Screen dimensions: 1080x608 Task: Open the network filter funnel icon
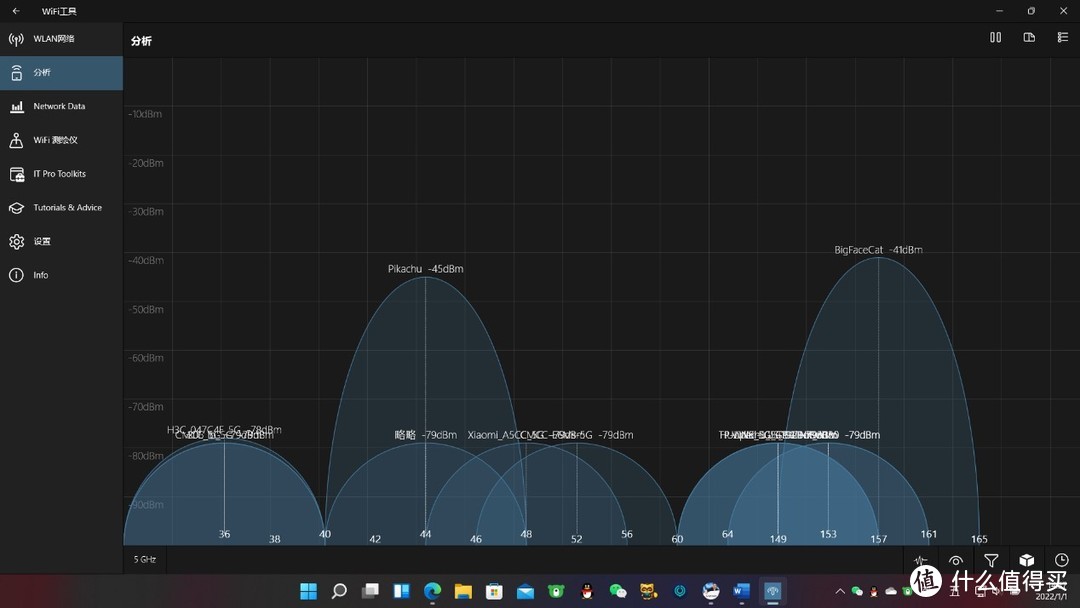pos(991,561)
